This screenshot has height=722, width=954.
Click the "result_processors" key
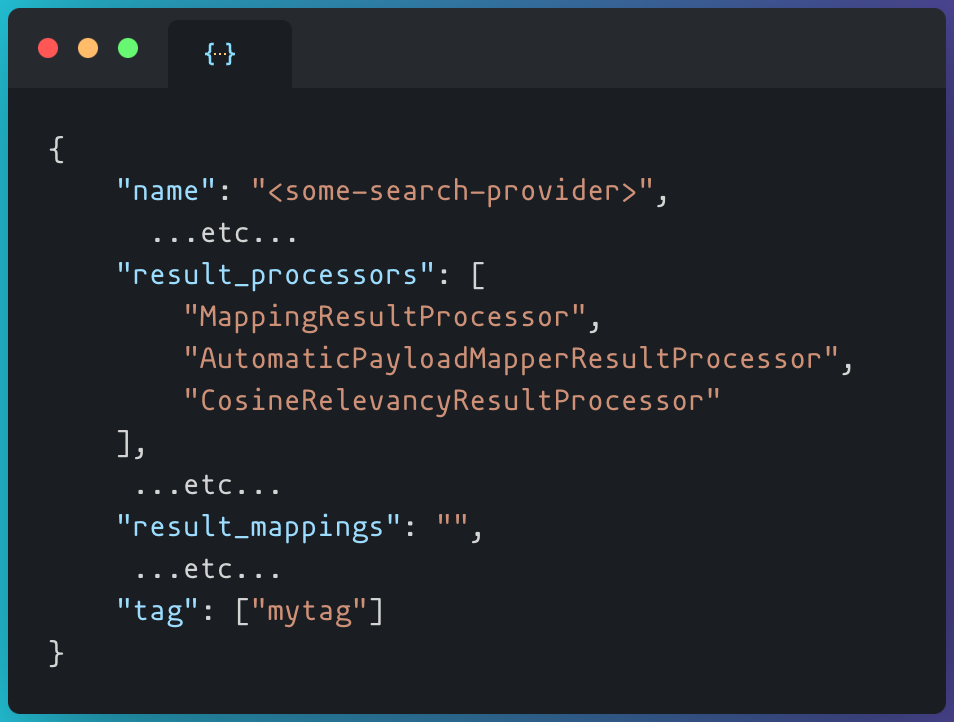276,276
